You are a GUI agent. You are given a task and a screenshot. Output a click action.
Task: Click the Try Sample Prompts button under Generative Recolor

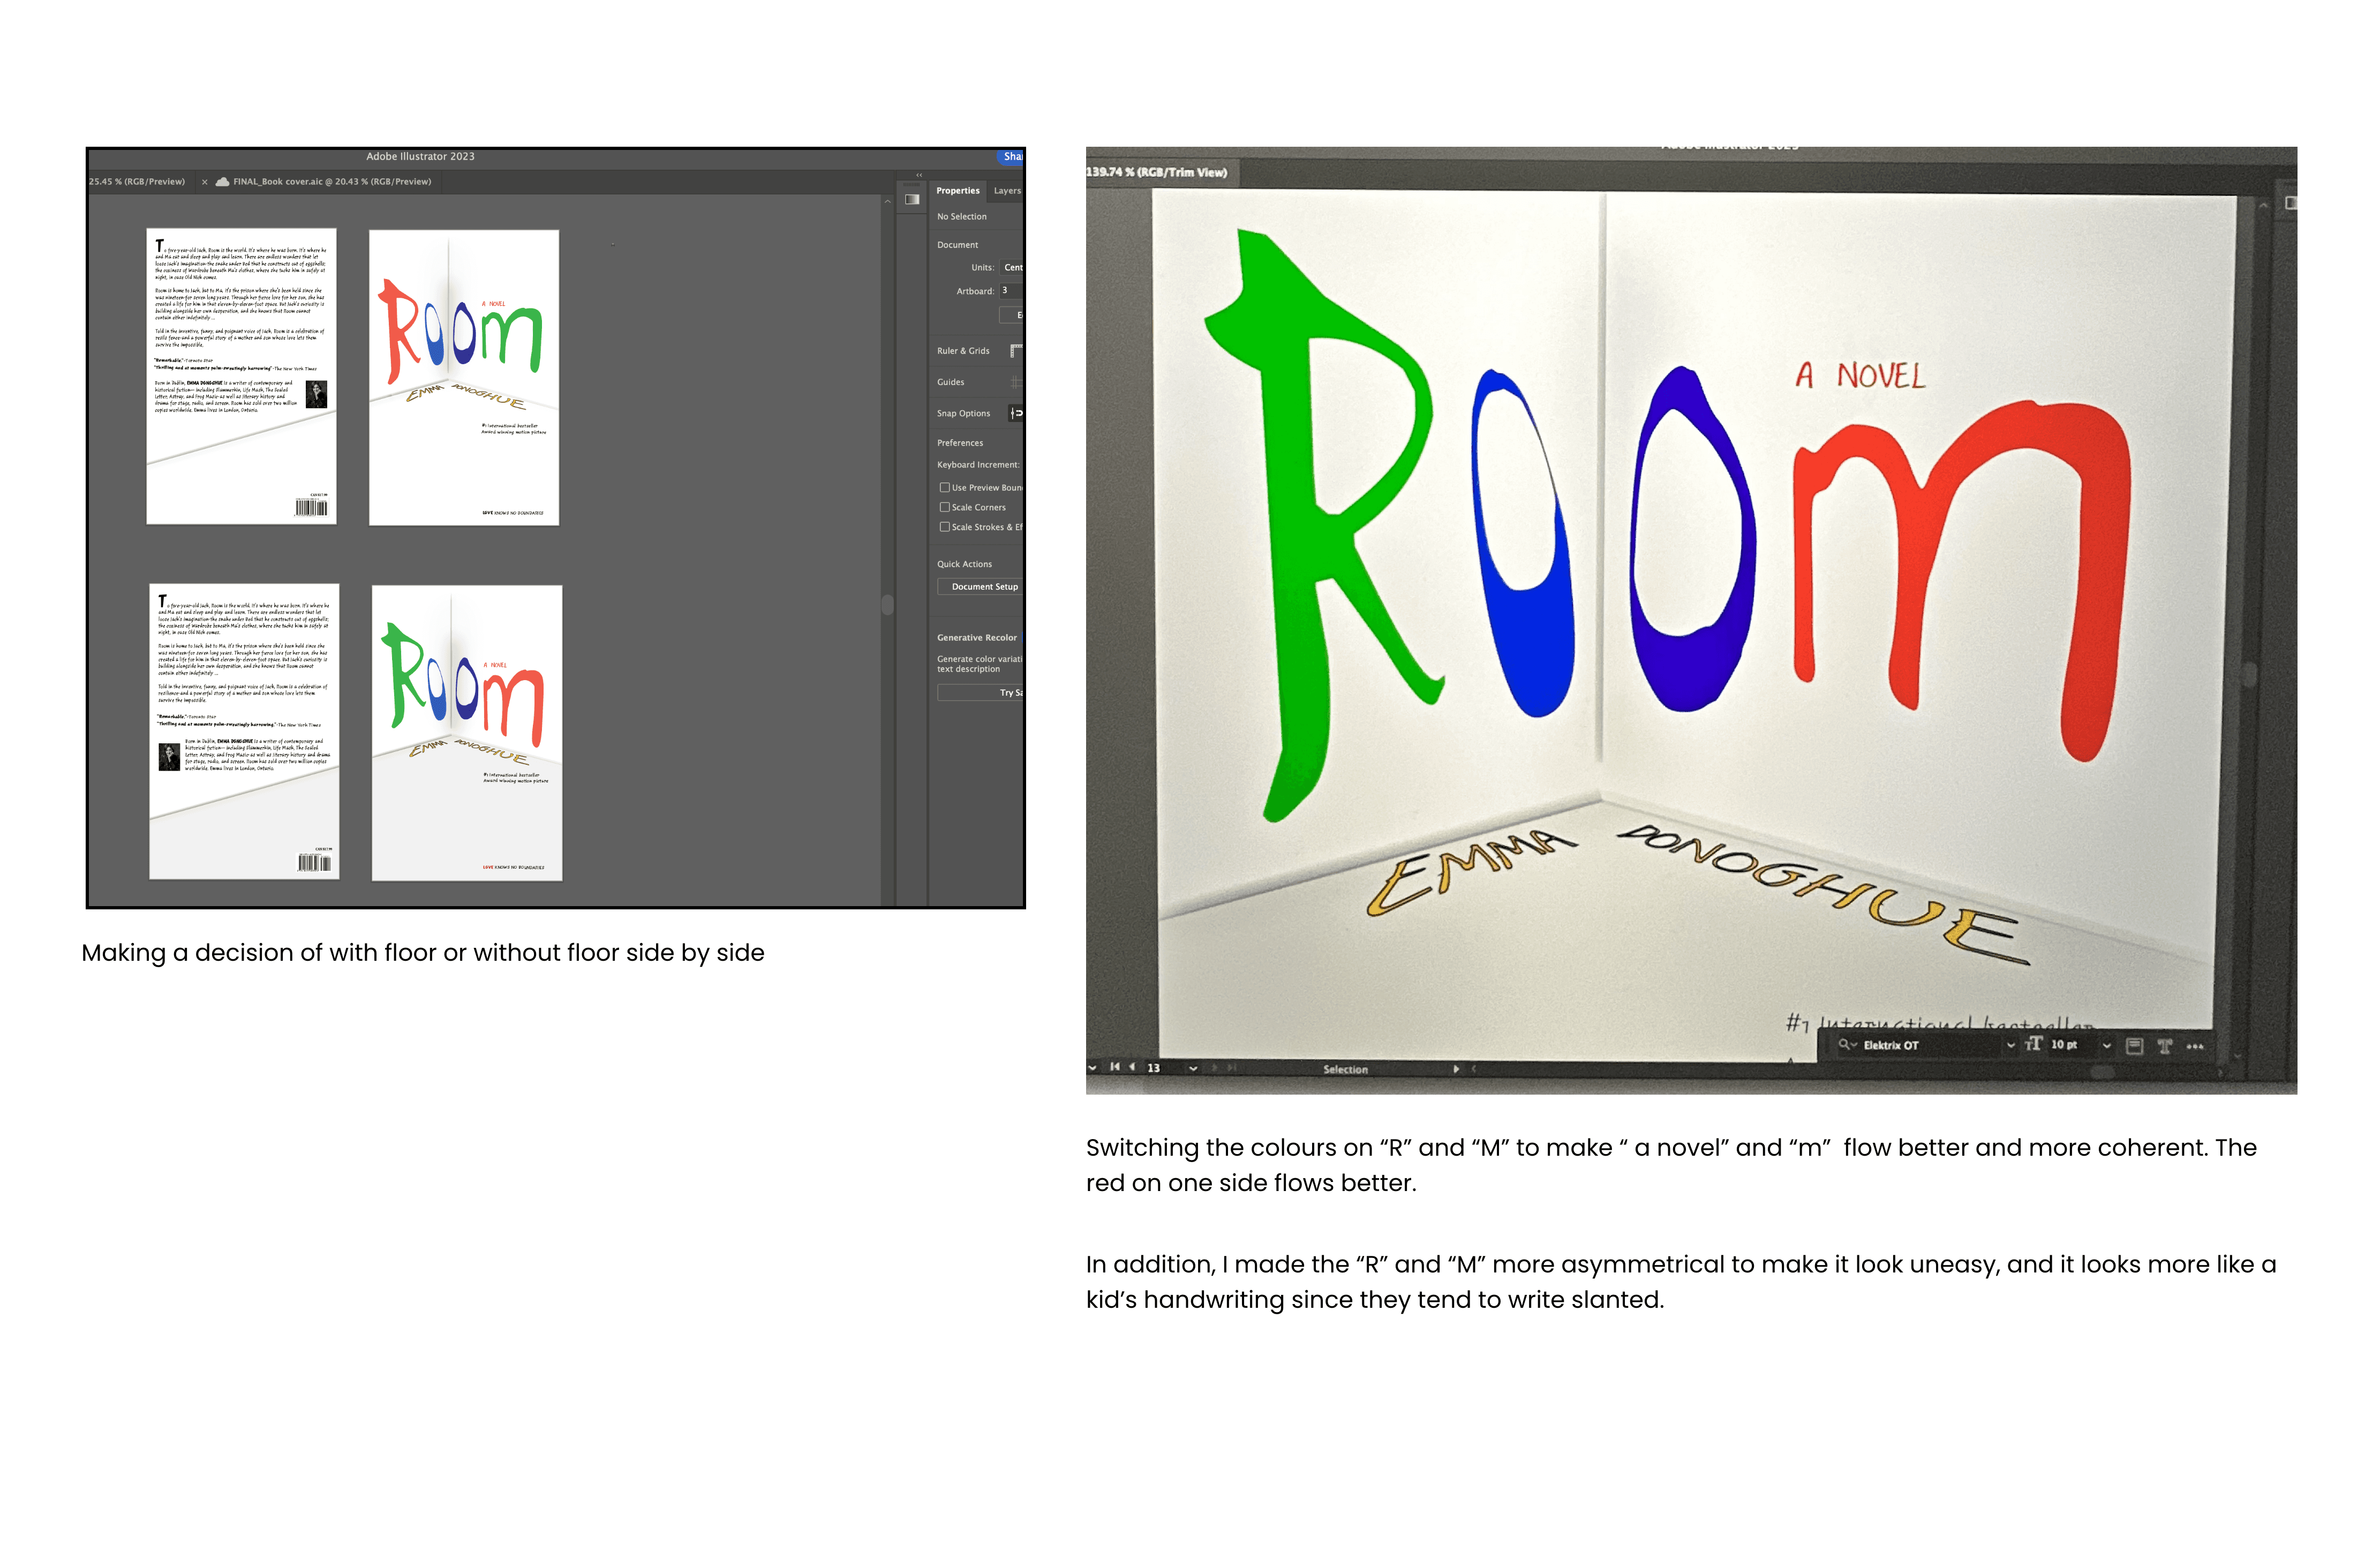981,693
